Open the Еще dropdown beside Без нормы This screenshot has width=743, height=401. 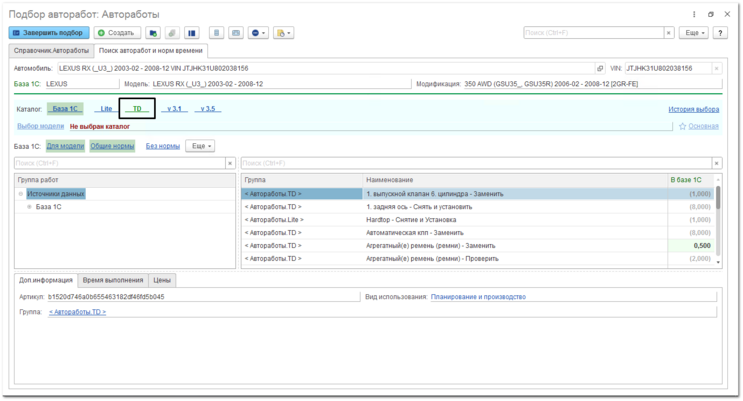(x=200, y=146)
